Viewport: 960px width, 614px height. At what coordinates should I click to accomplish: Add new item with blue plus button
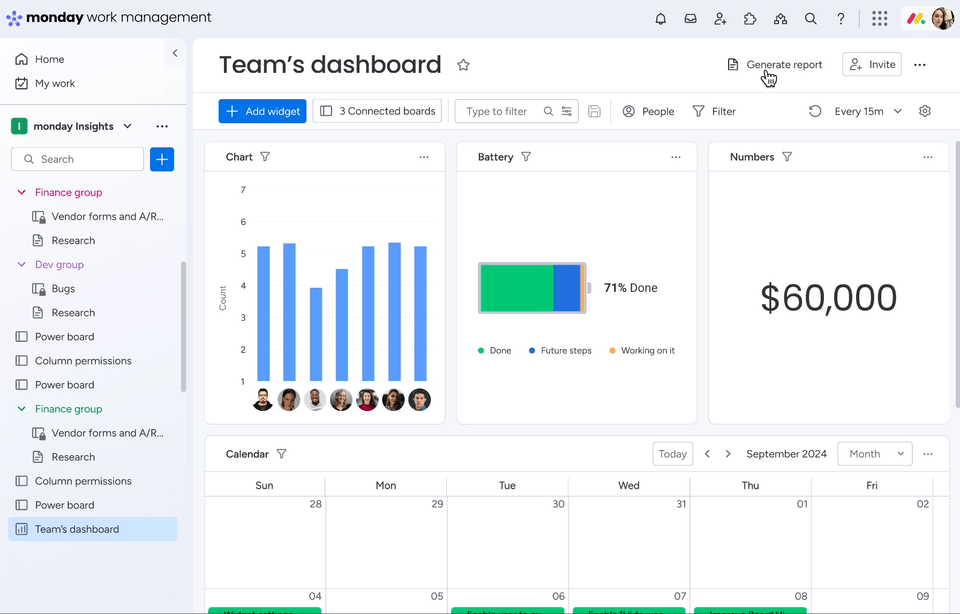162,159
